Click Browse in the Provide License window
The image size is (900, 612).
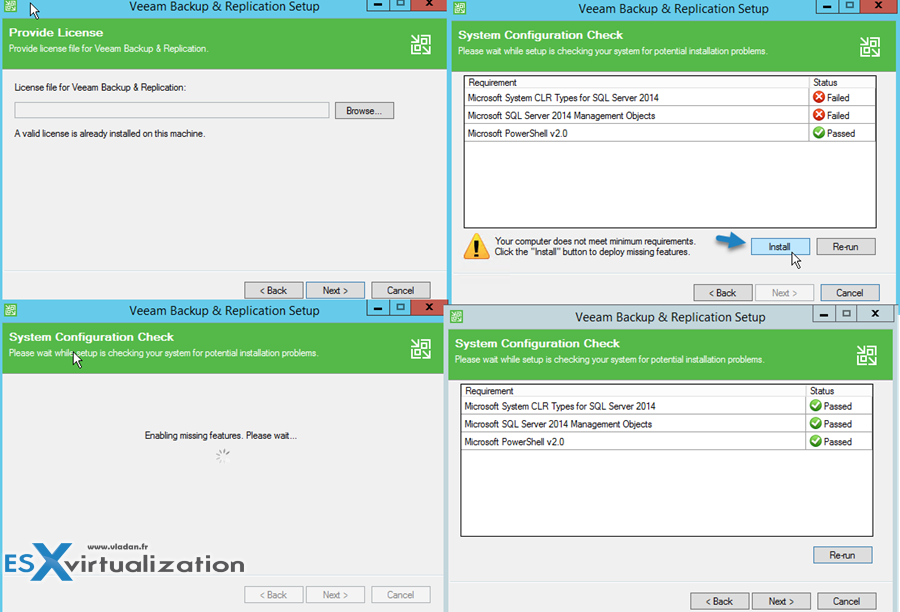[x=364, y=111]
